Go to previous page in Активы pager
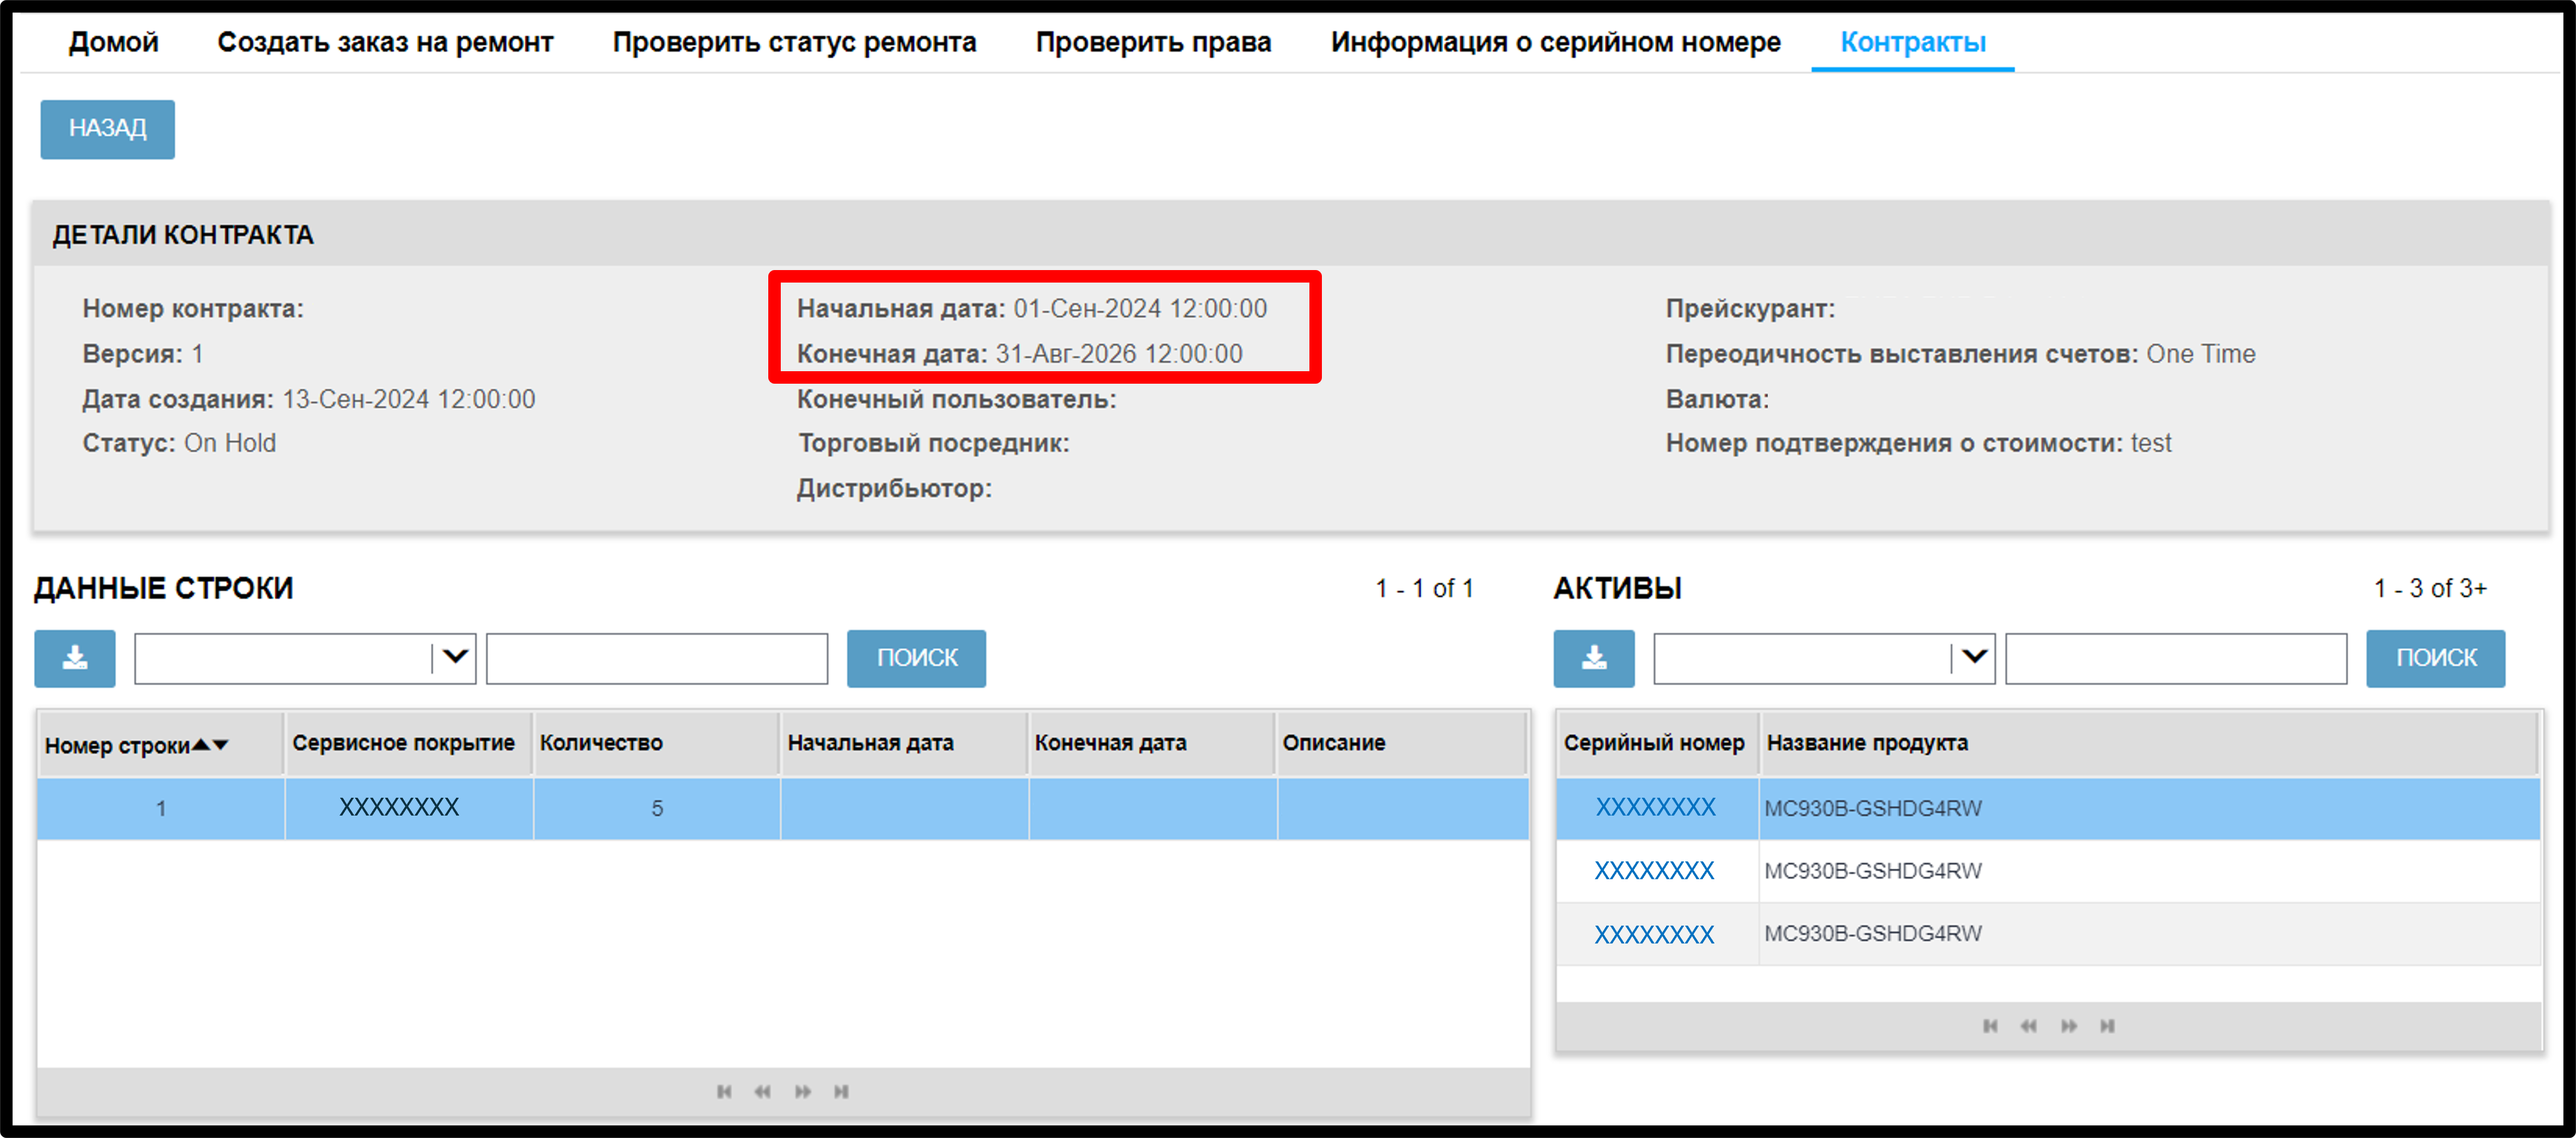 2029,1026
